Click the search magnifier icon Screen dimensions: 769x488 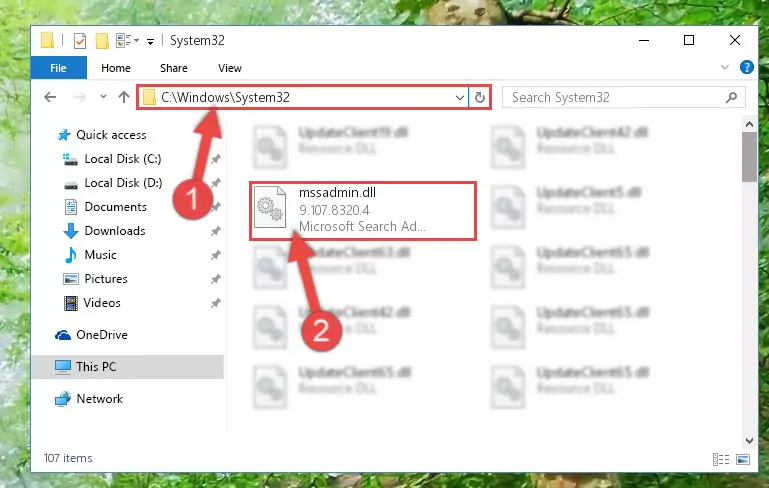coord(731,98)
